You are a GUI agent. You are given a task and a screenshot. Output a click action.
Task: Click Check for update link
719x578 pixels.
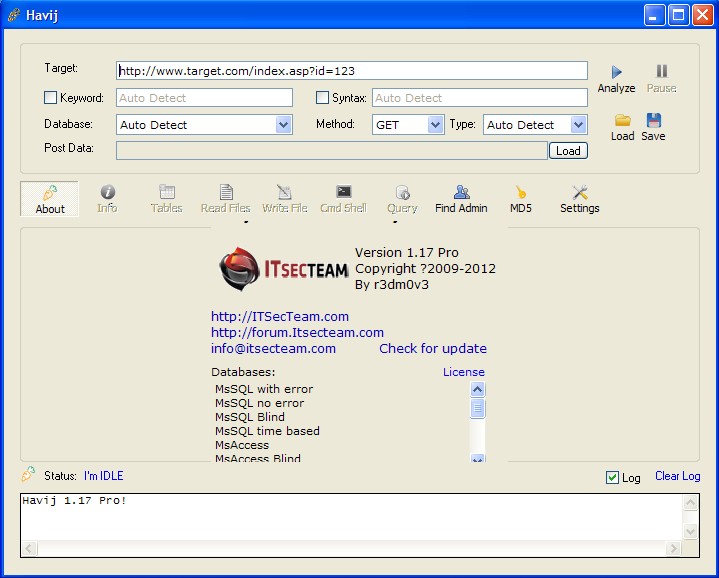tap(433, 348)
